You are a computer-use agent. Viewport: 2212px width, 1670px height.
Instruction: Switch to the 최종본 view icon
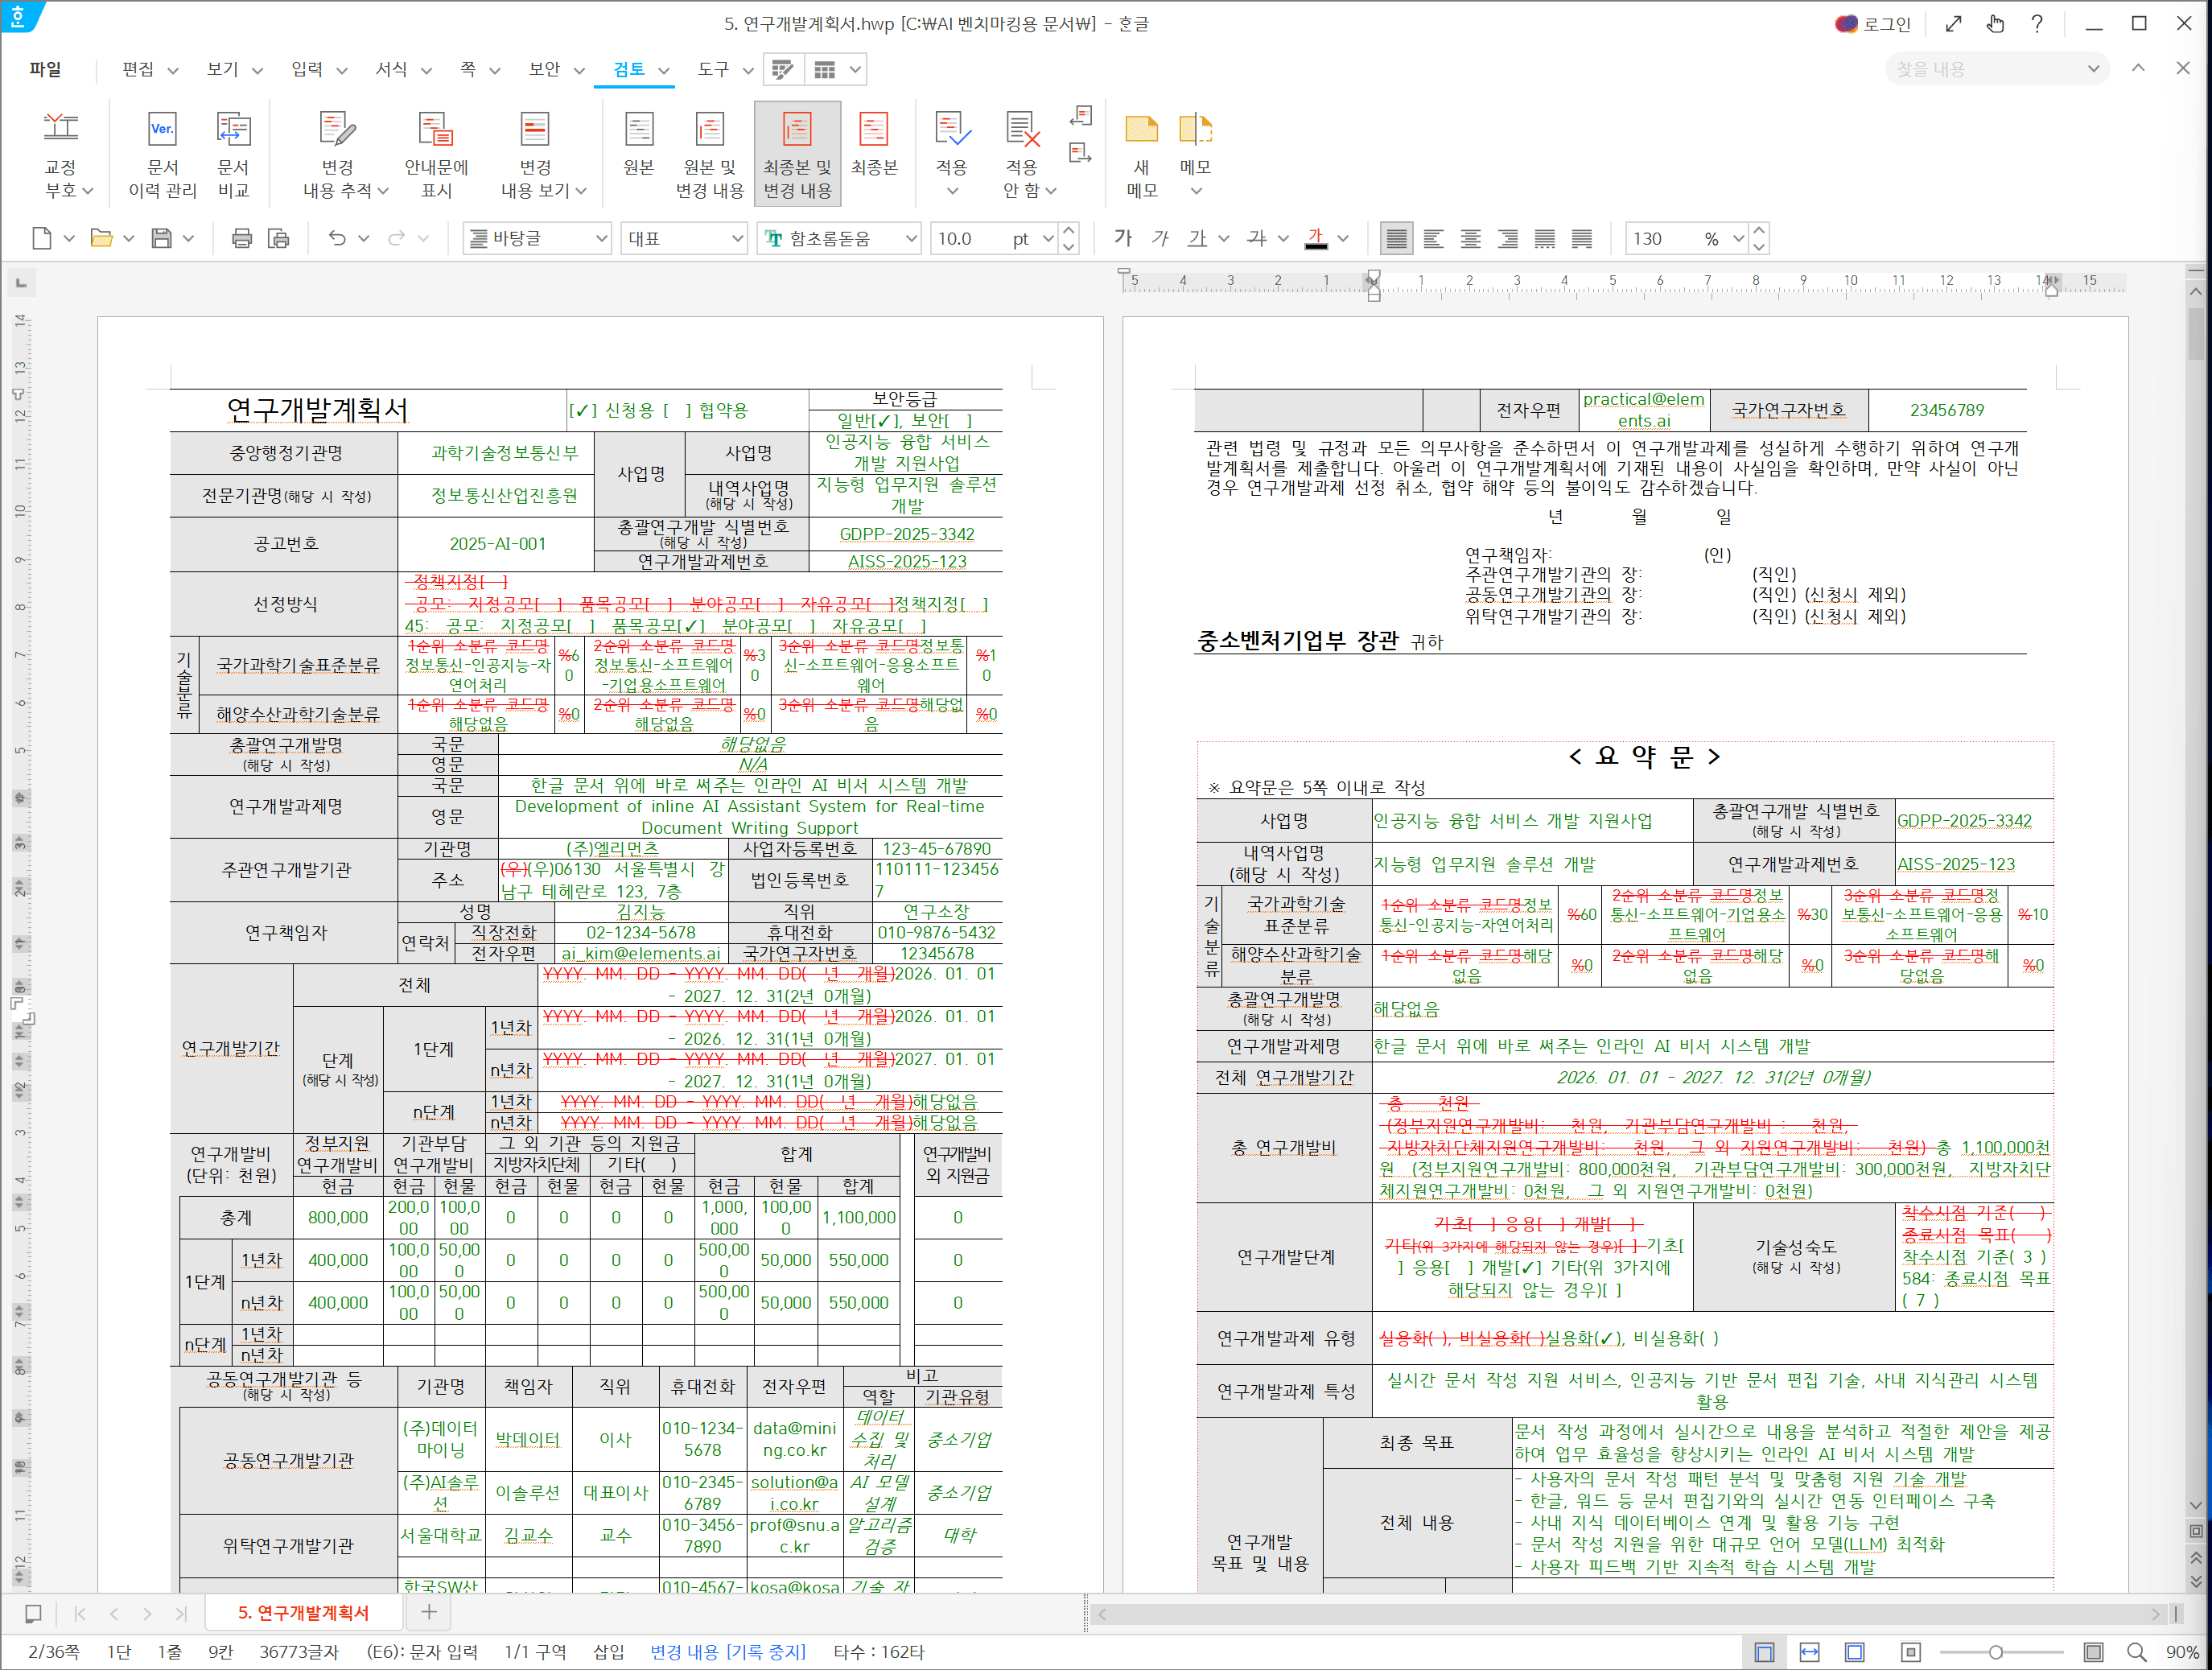(873, 130)
